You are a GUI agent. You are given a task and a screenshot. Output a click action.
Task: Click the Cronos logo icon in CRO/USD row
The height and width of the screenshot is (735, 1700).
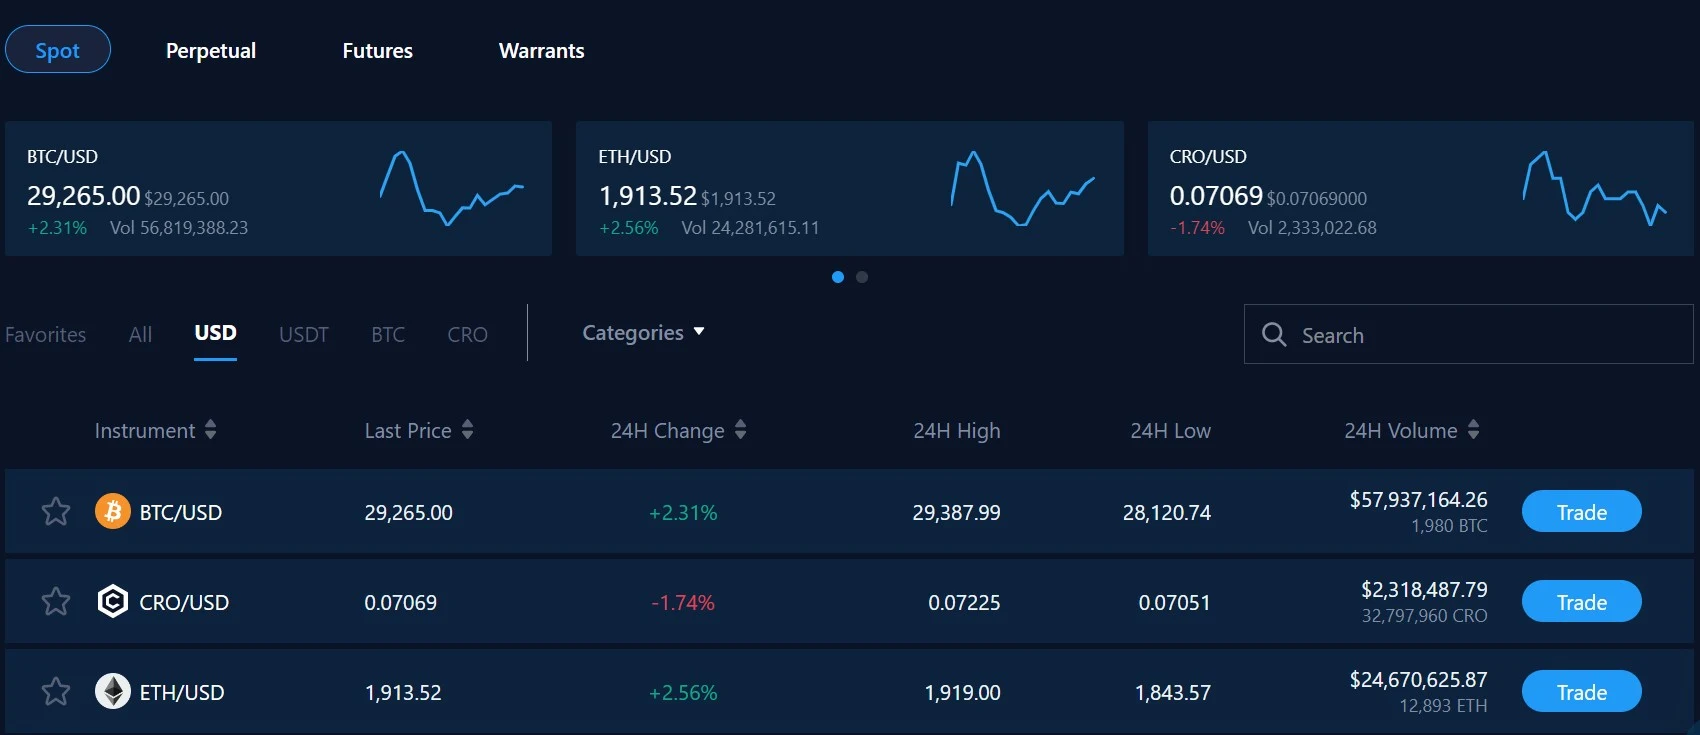pos(113,602)
